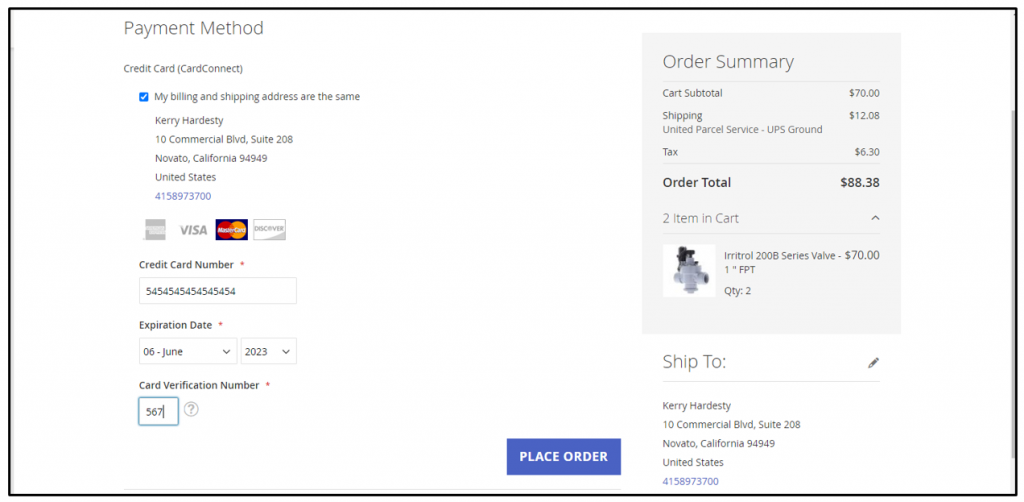
Task: Click the VISA card logo
Action: point(193,230)
